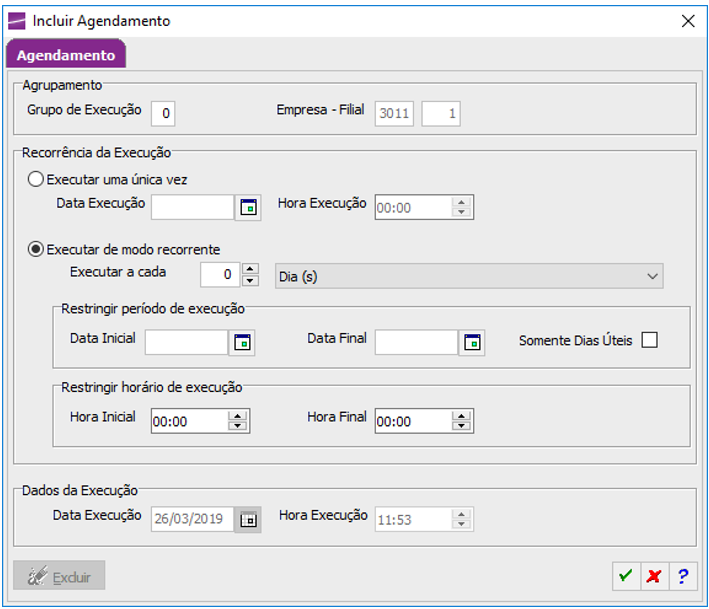Increase Hora Final using up spinner arrow
Screen dimensions: 709x609
click(461, 416)
